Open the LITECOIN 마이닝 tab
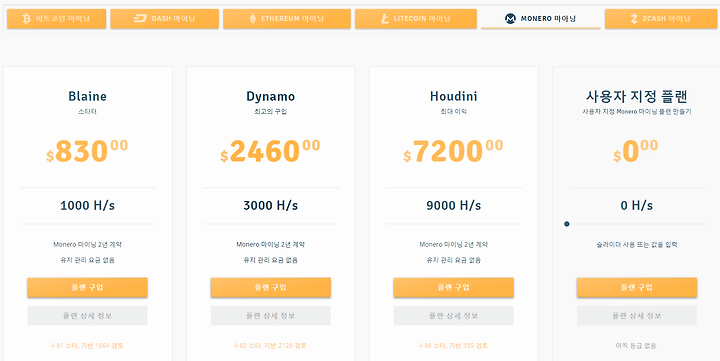 pos(416,19)
